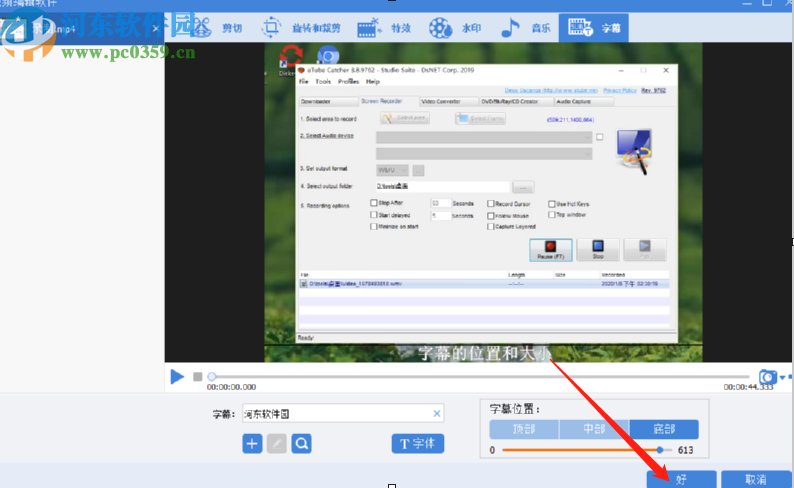Open the 特效 effects tab
Screen dimensions: 794x488
click(384, 28)
